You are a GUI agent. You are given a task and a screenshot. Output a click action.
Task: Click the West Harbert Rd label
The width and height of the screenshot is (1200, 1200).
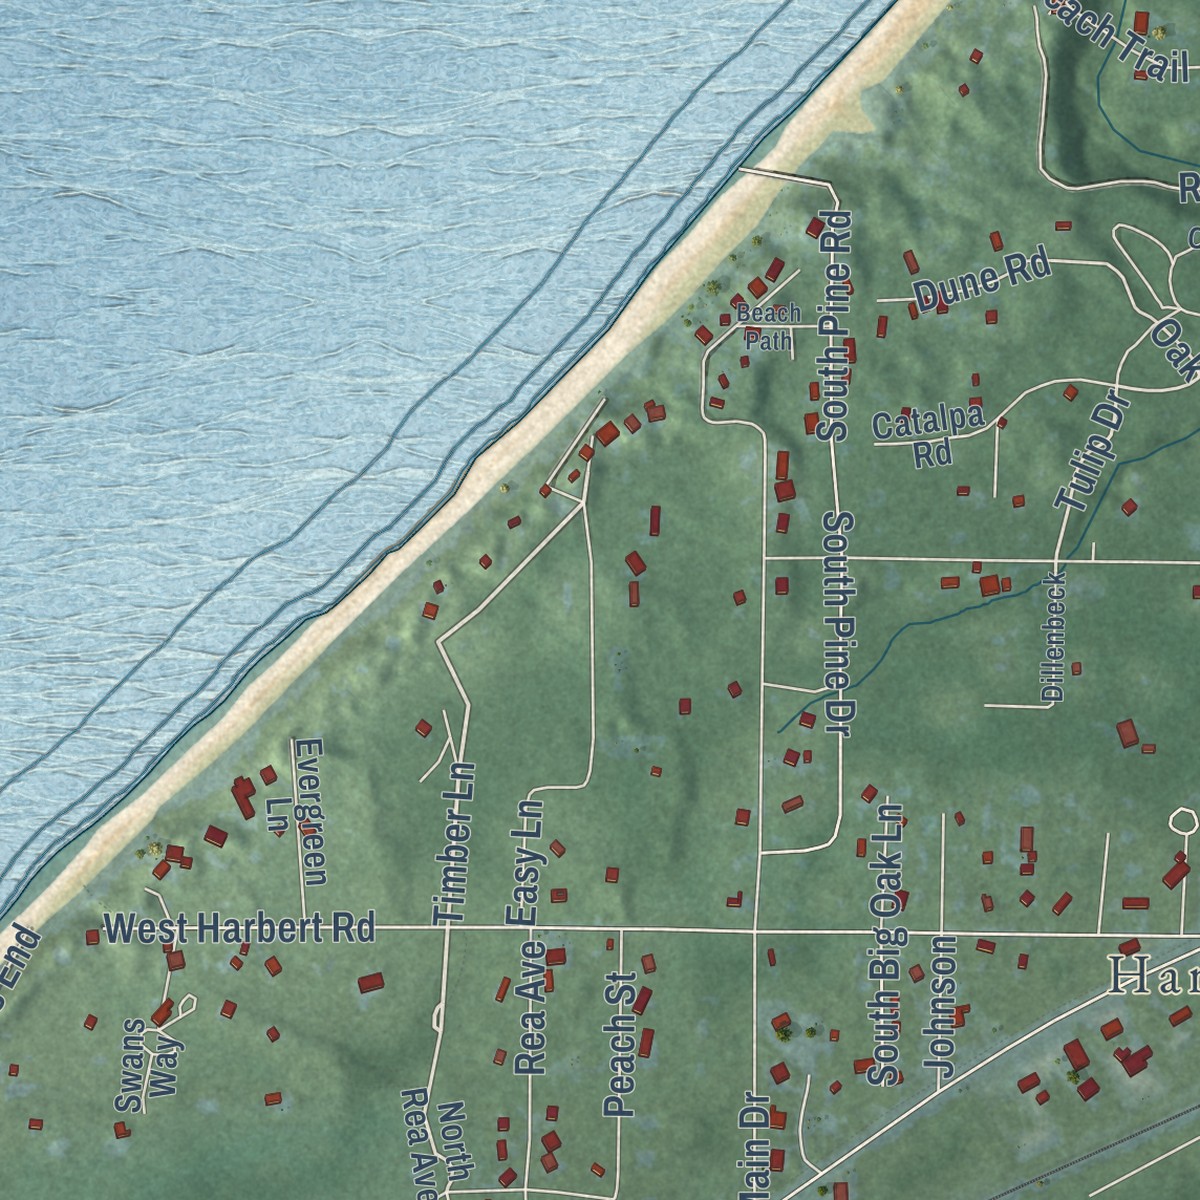(239, 928)
